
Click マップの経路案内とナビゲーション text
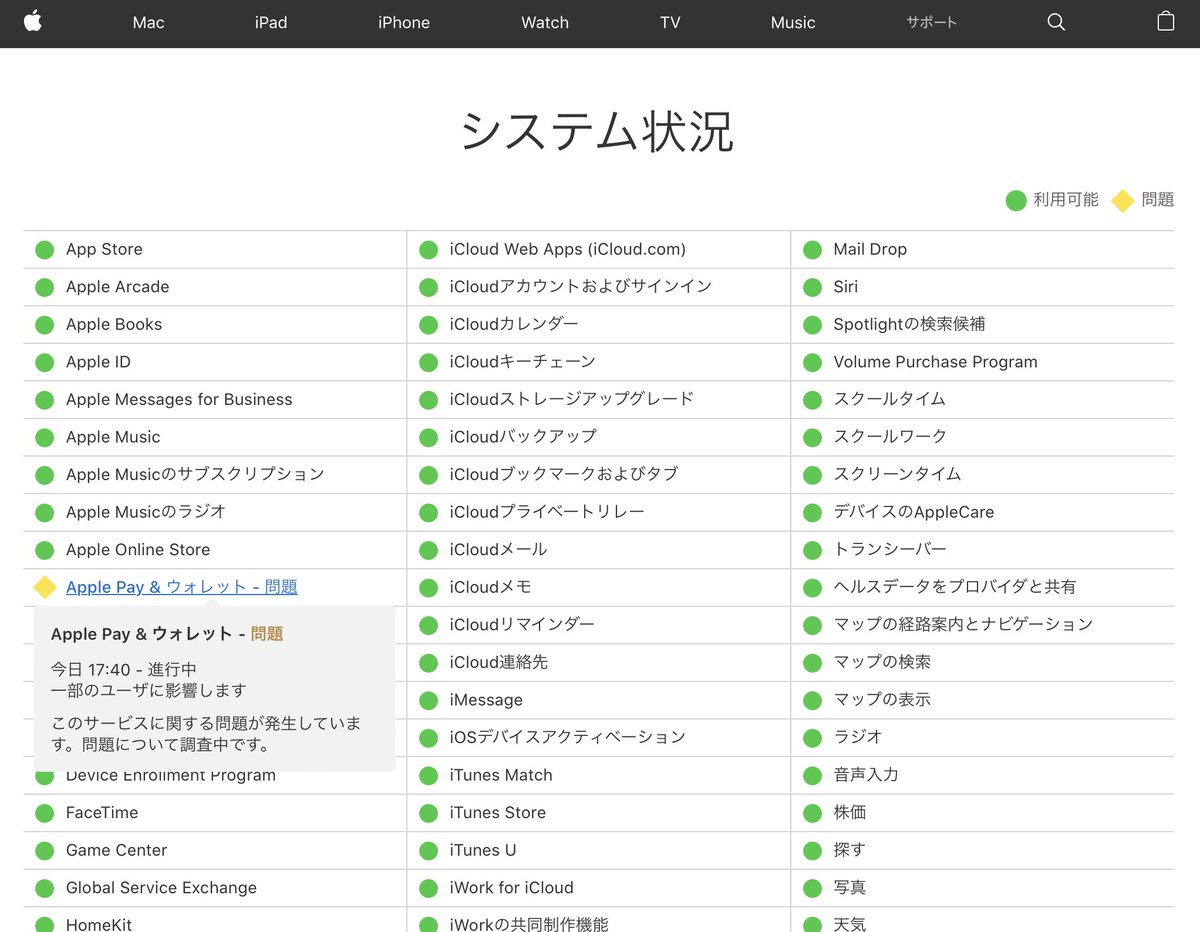[x=963, y=625]
